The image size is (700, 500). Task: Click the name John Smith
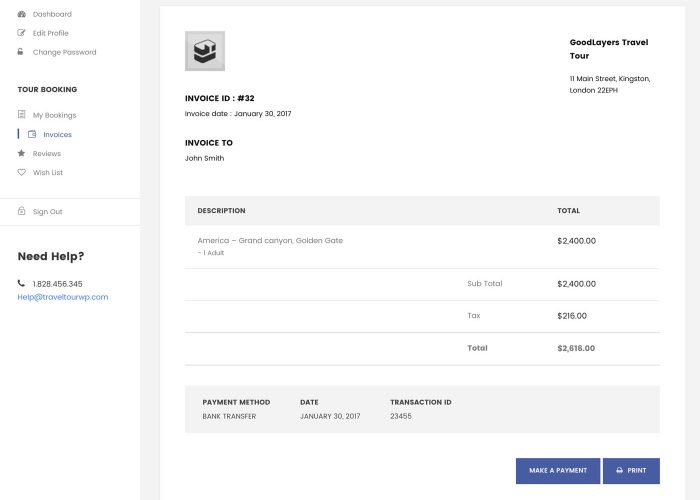[x=204, y=158]
